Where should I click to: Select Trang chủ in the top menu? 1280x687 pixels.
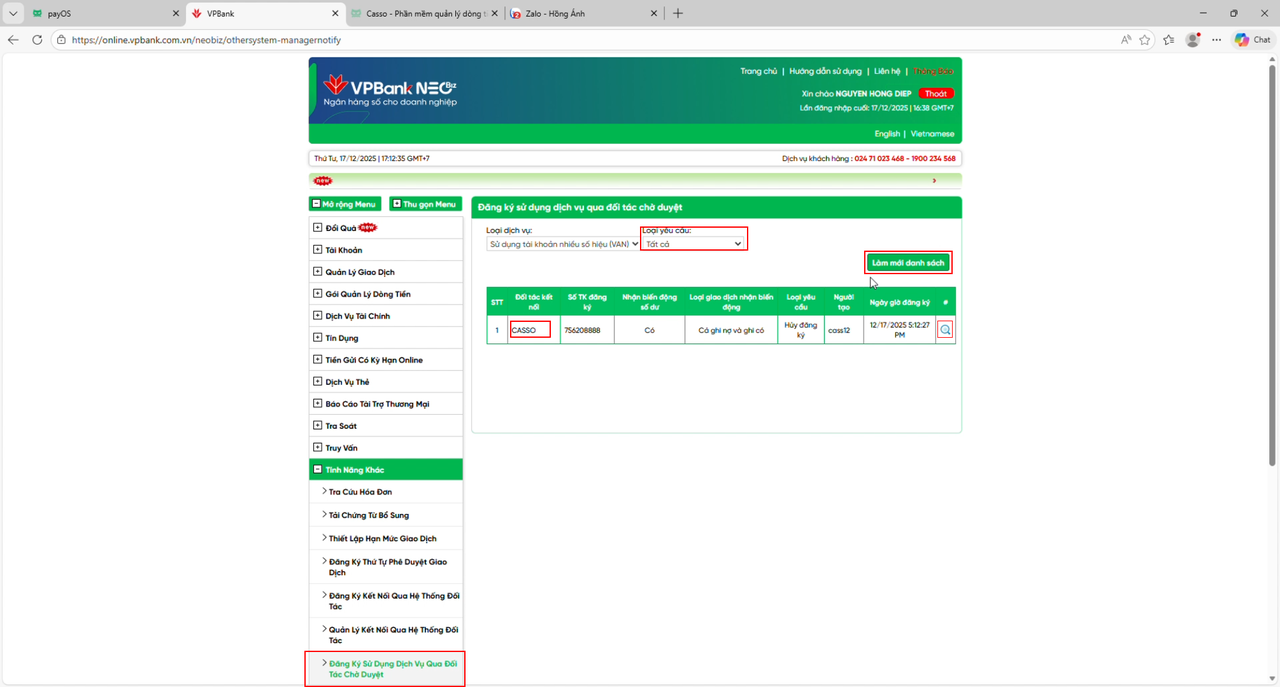point(759,71)
